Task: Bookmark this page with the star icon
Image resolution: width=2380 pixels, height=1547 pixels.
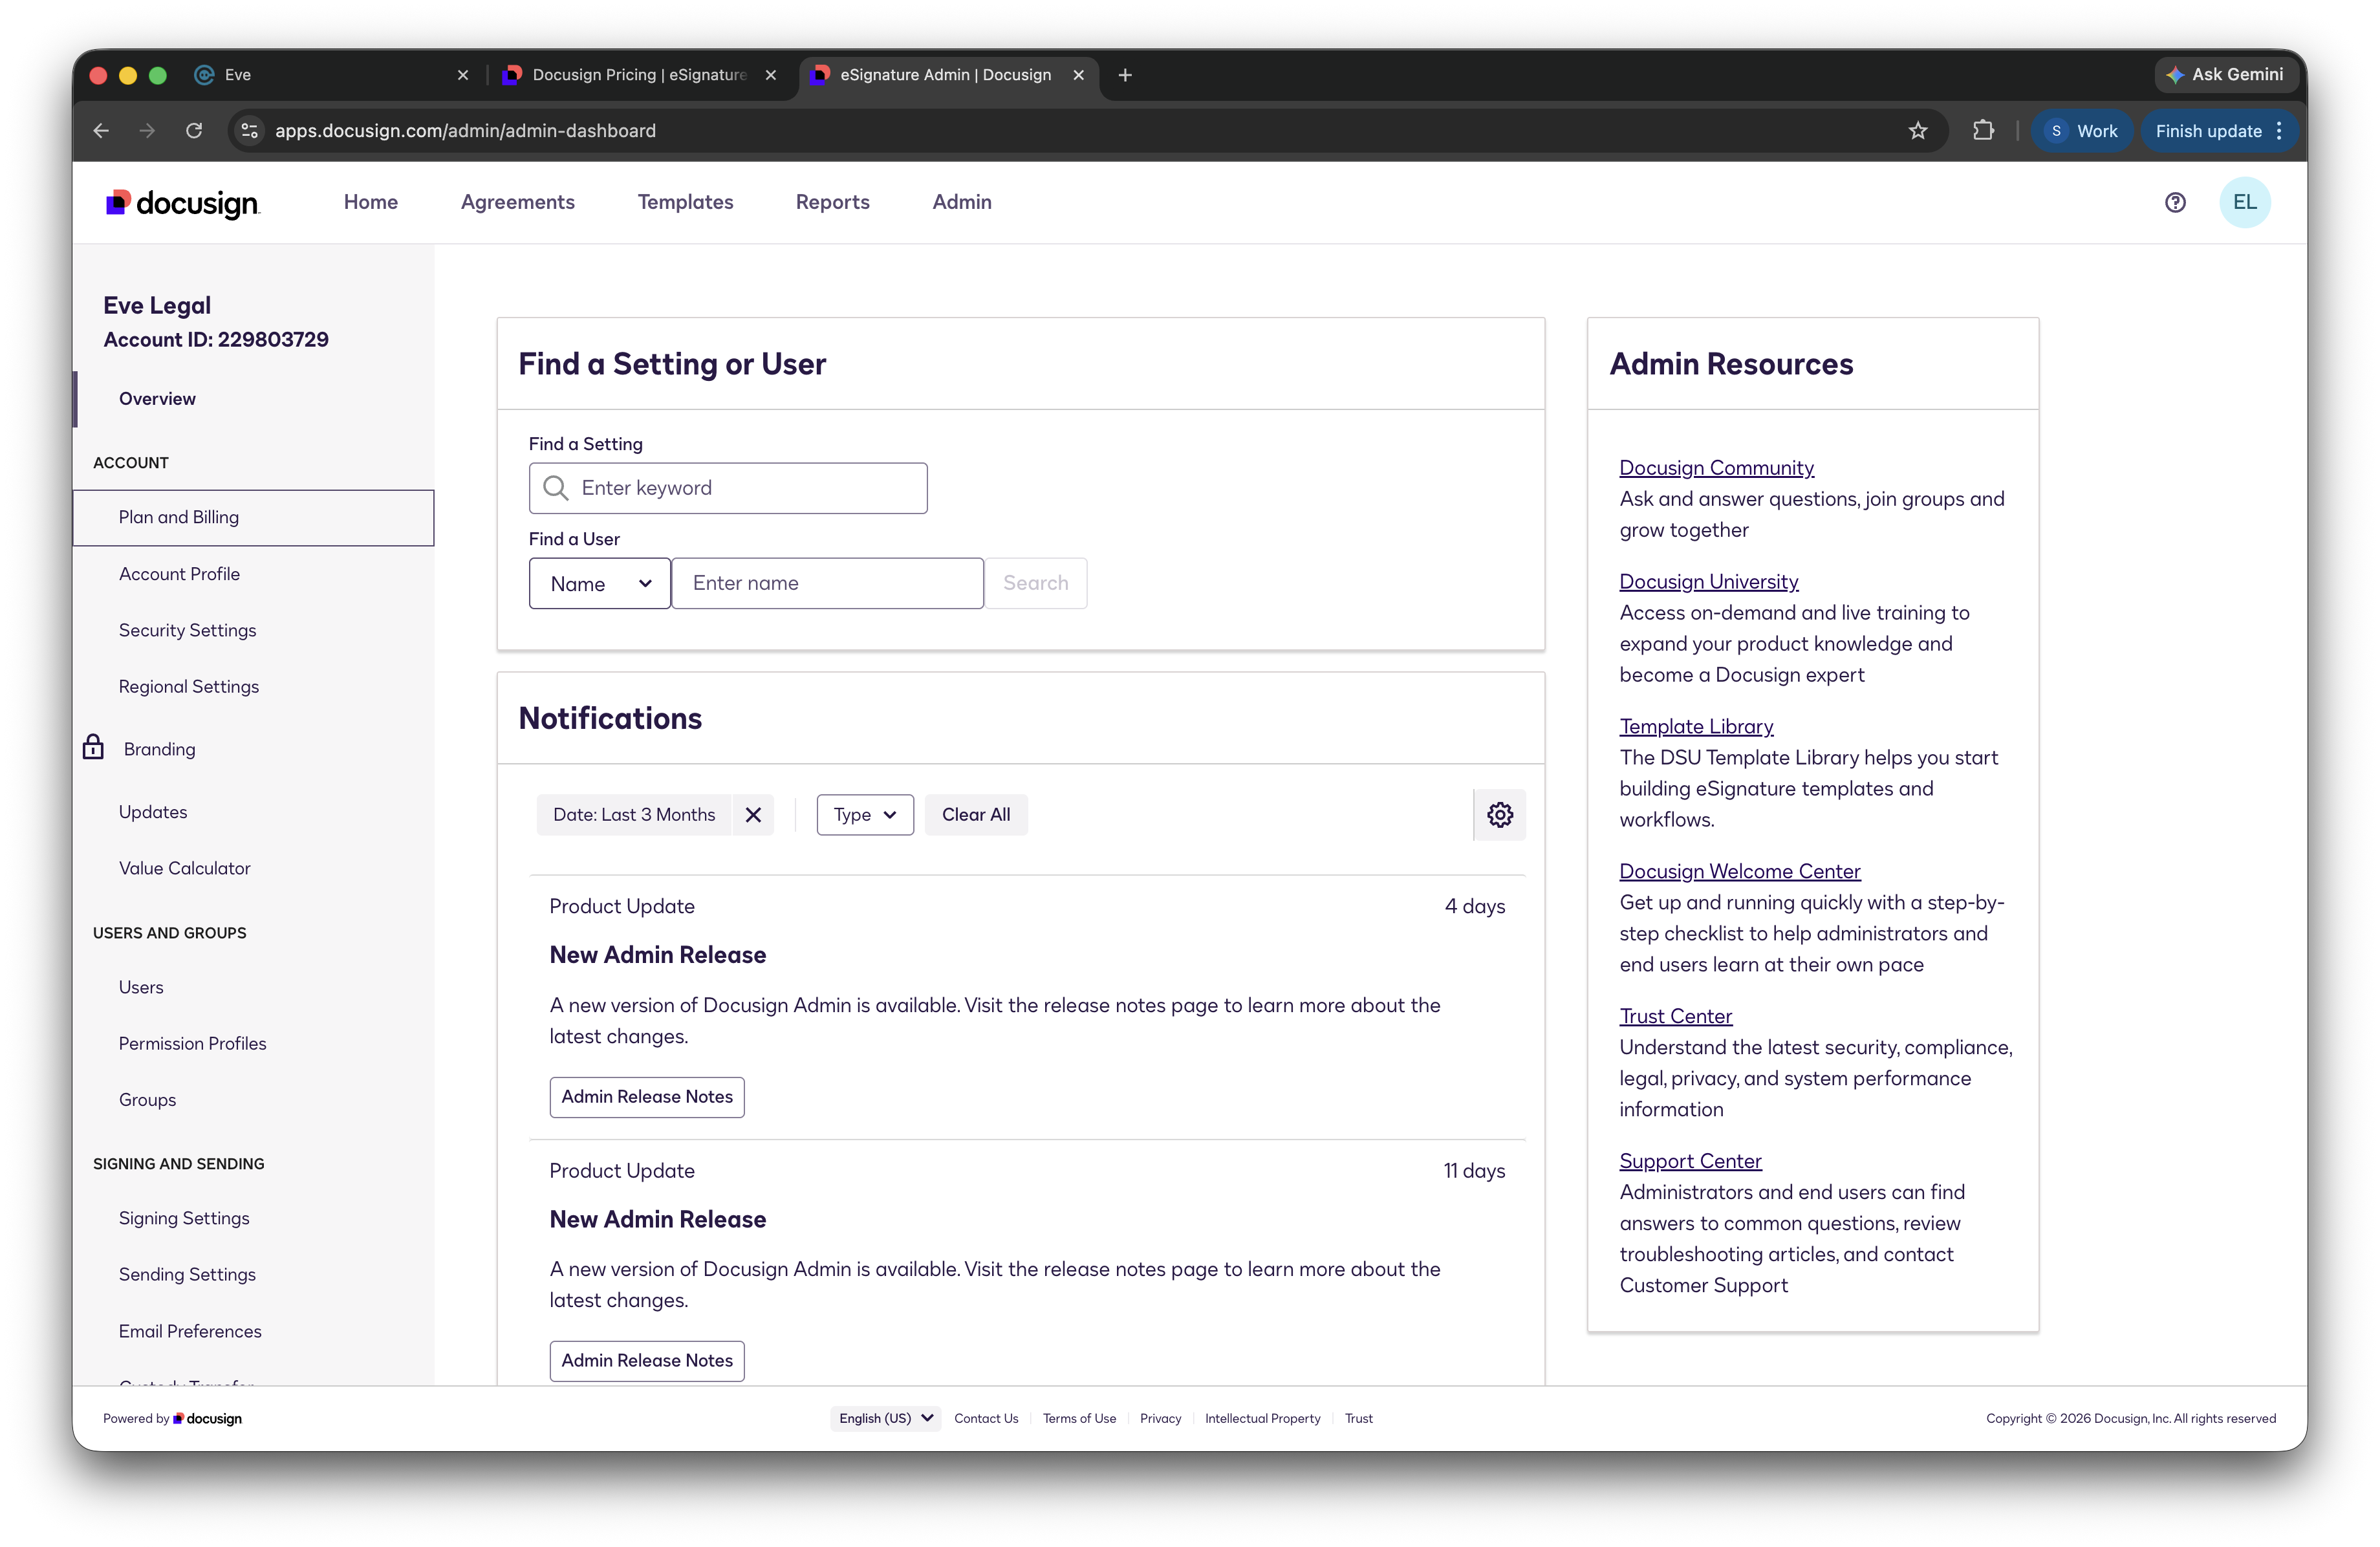Action: pyautogui.click(x=1917, y=131)
